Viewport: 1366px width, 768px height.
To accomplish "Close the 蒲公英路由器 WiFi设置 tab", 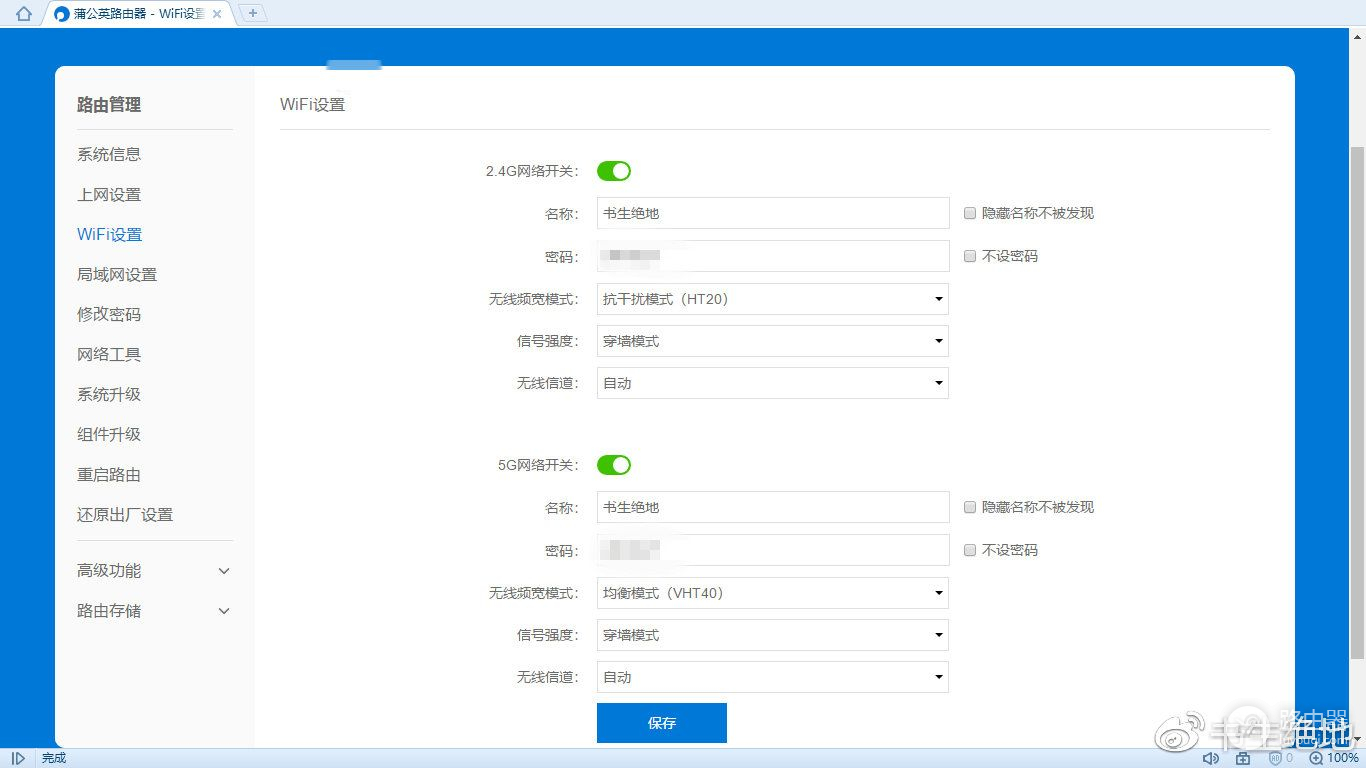I will click(x=217, y=14).
